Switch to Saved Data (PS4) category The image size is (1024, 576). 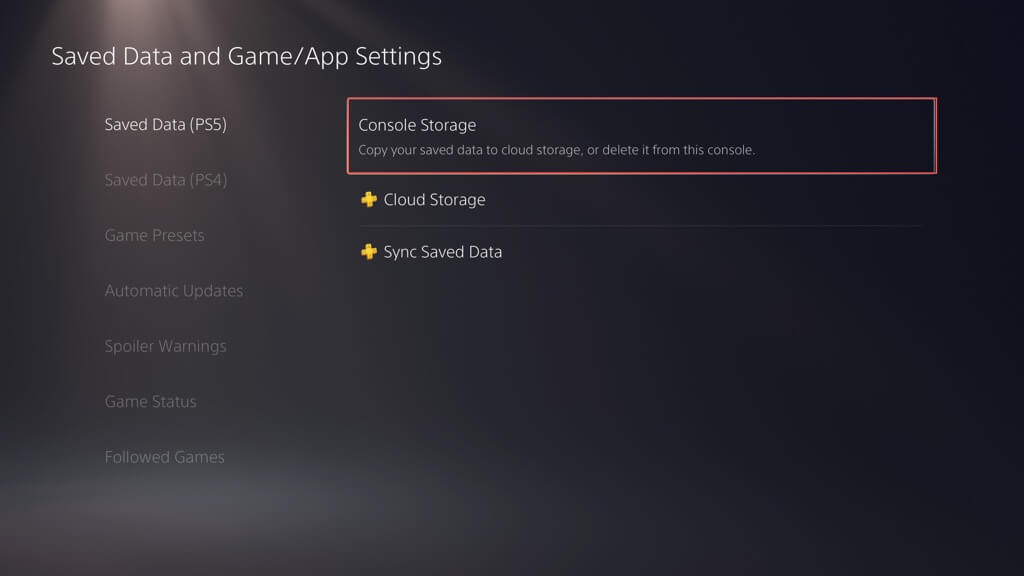pyautogui.click(x=166, y=180)
